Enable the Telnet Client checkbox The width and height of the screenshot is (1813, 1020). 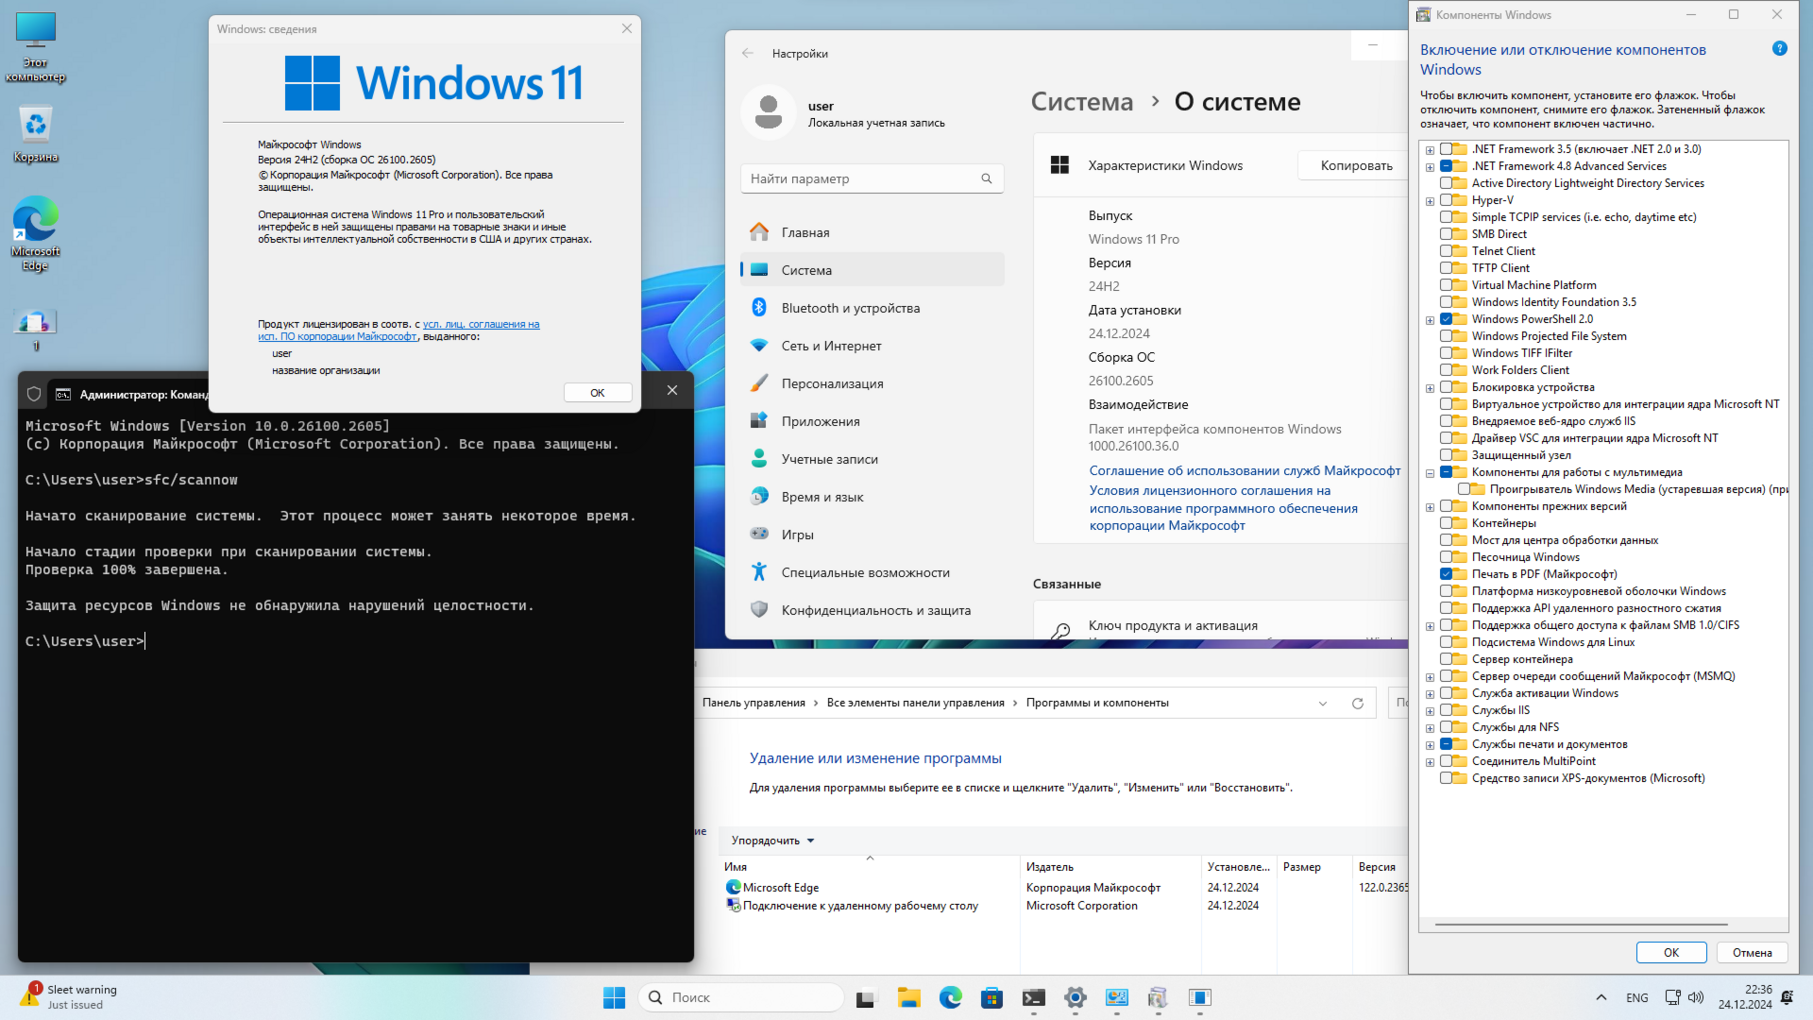tap(1446, 251)
